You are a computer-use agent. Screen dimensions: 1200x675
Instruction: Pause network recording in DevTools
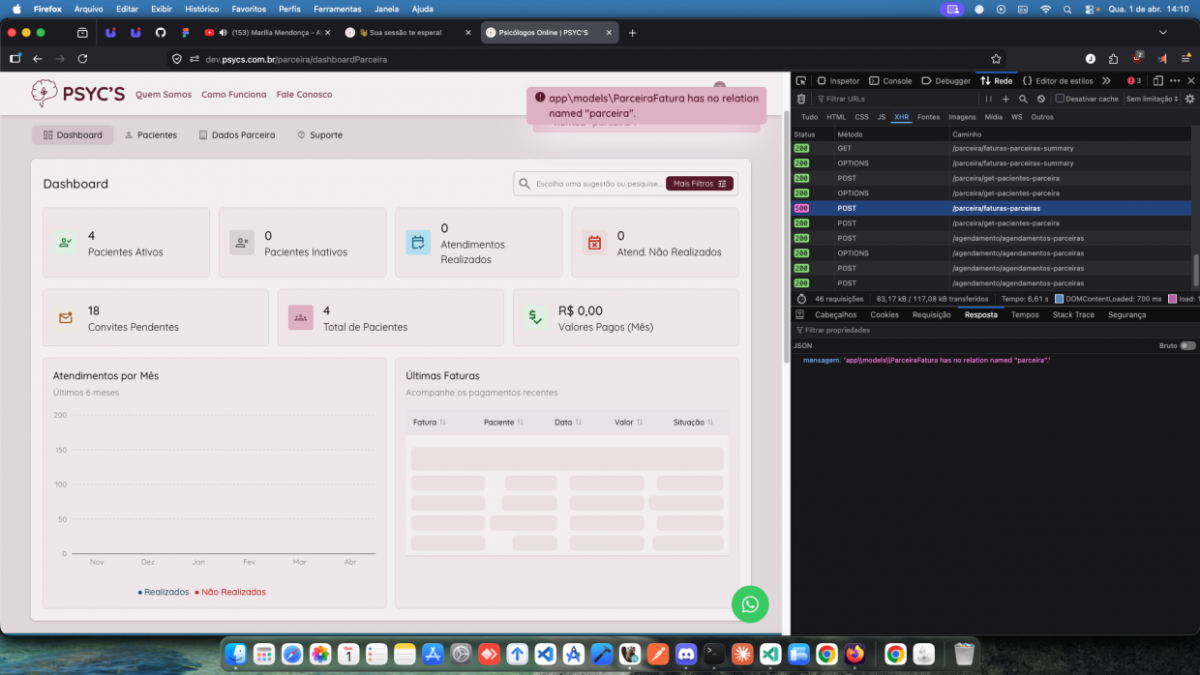point(988,99)
